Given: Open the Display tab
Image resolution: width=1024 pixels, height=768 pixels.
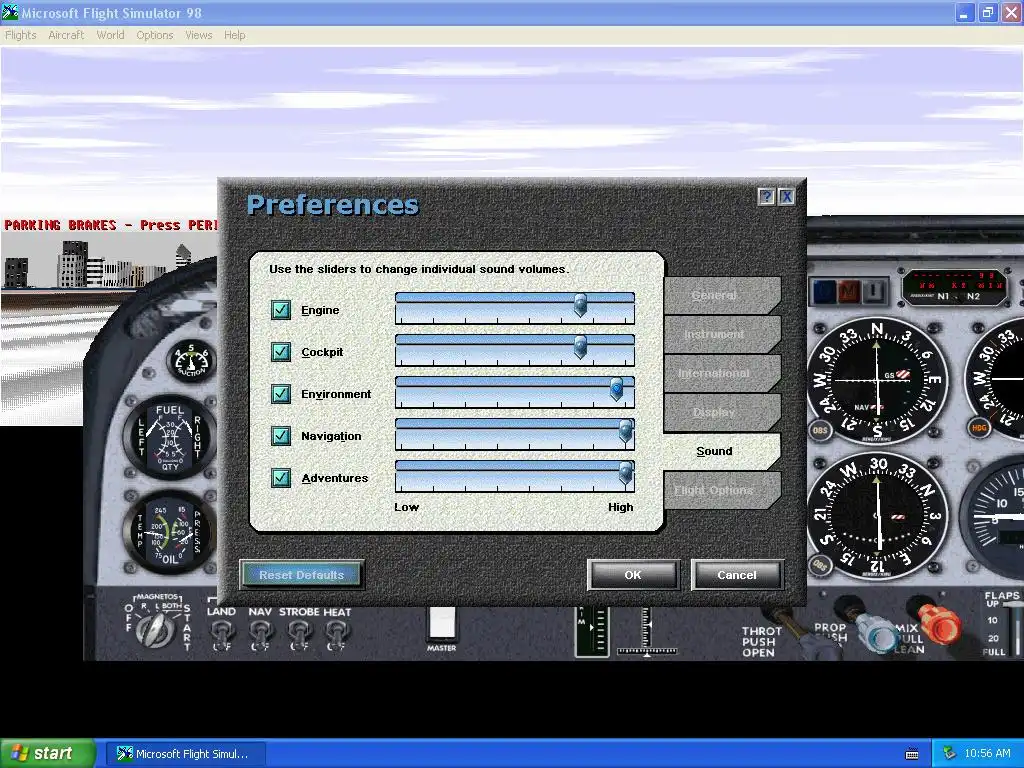Looking at the screenshot, I should point(722,412).
